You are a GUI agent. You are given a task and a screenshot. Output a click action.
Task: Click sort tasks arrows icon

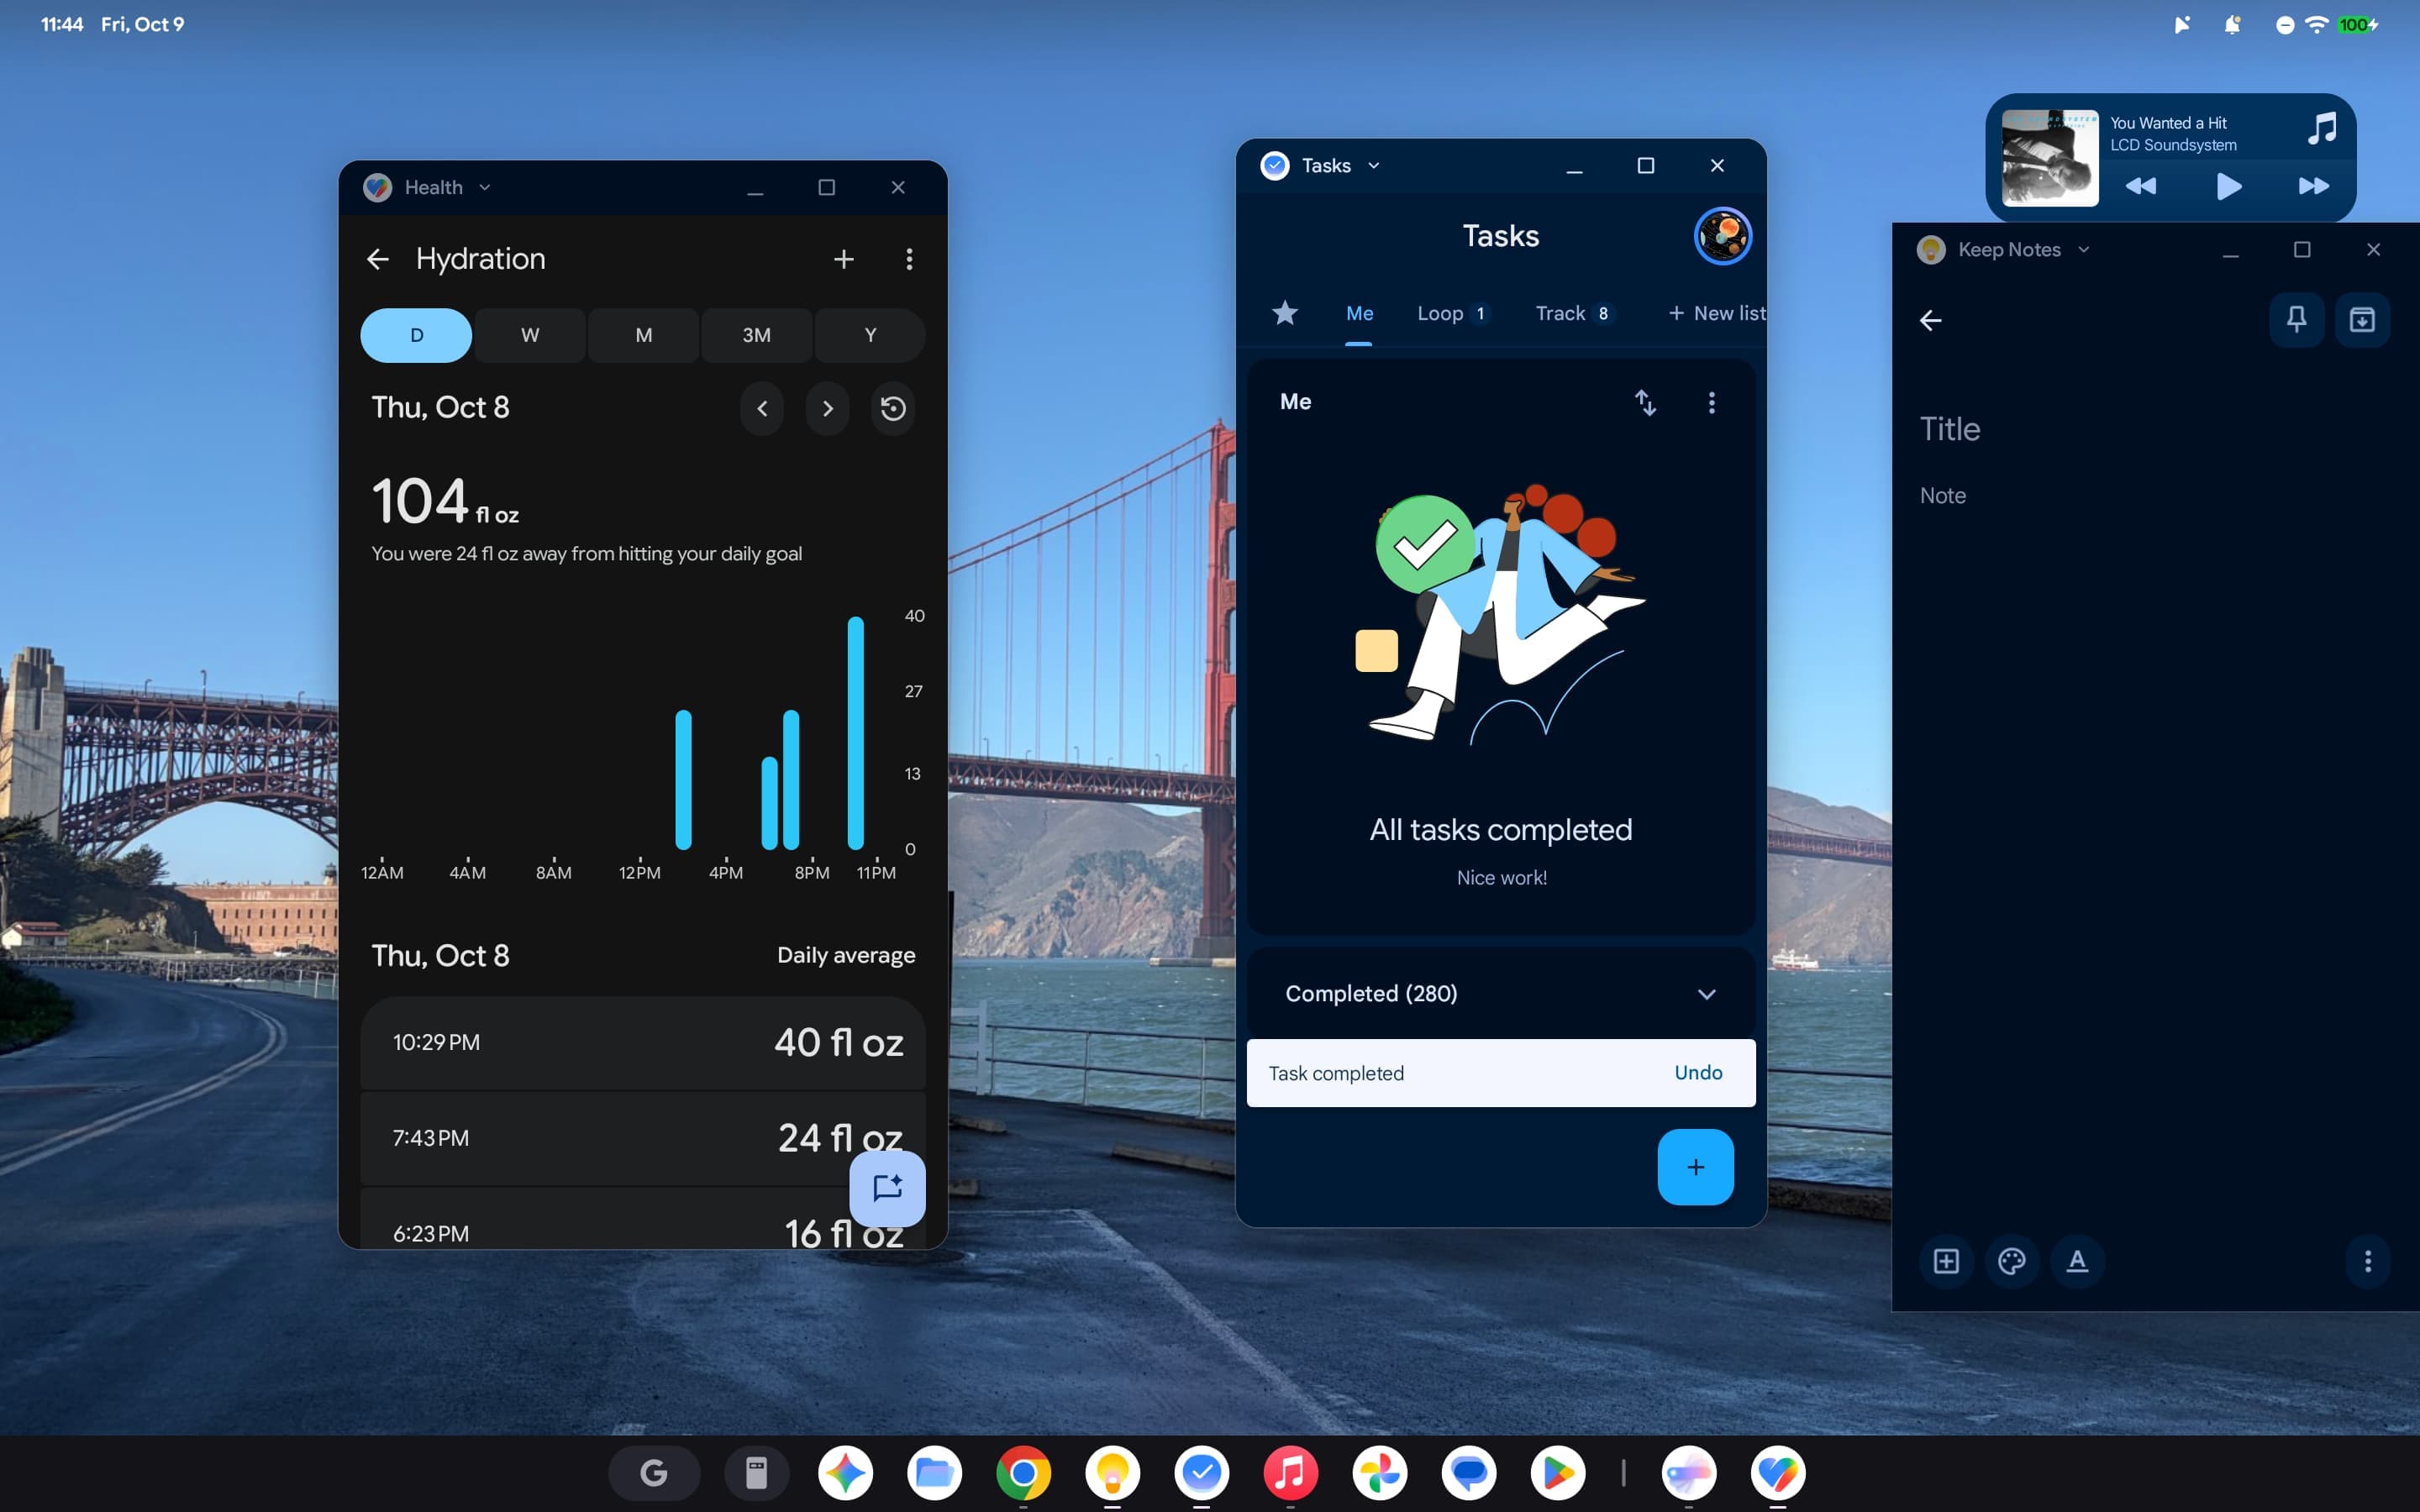[1645, 402]
